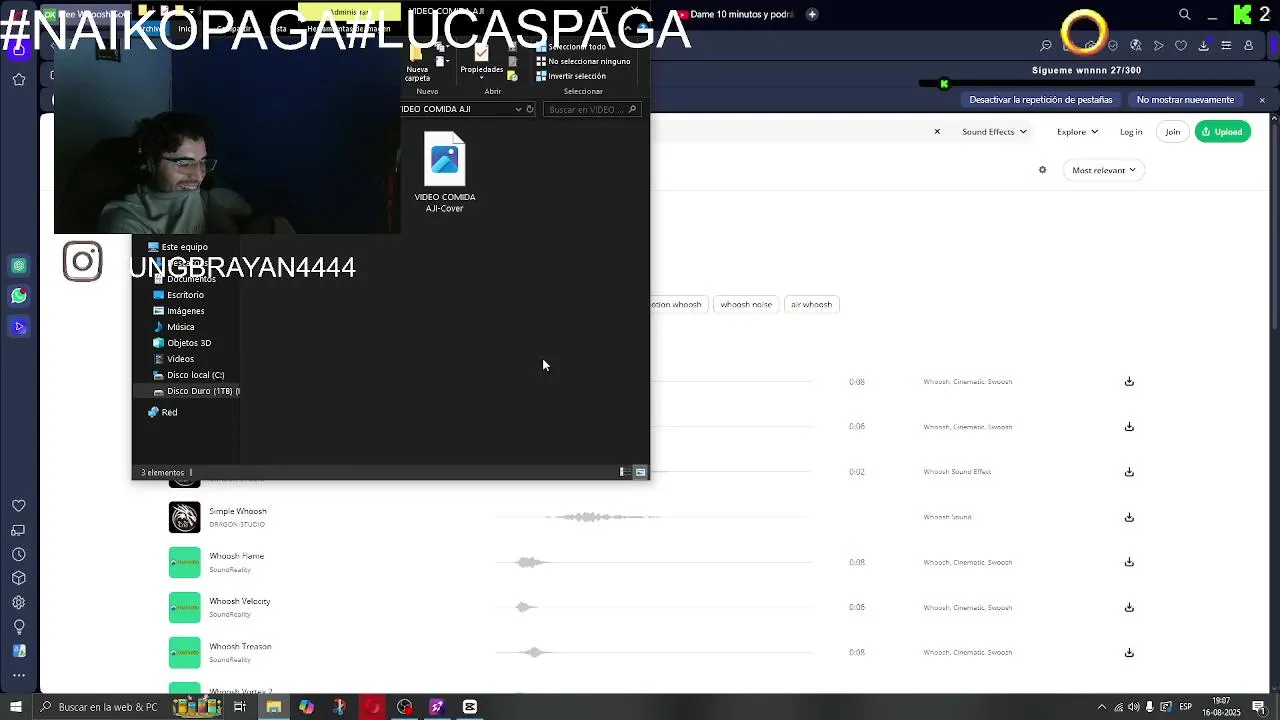Viewport: 1280px width, 720px height.
Task: Dismiss the tab repetition notification bar
Action: coord(1262,100)
